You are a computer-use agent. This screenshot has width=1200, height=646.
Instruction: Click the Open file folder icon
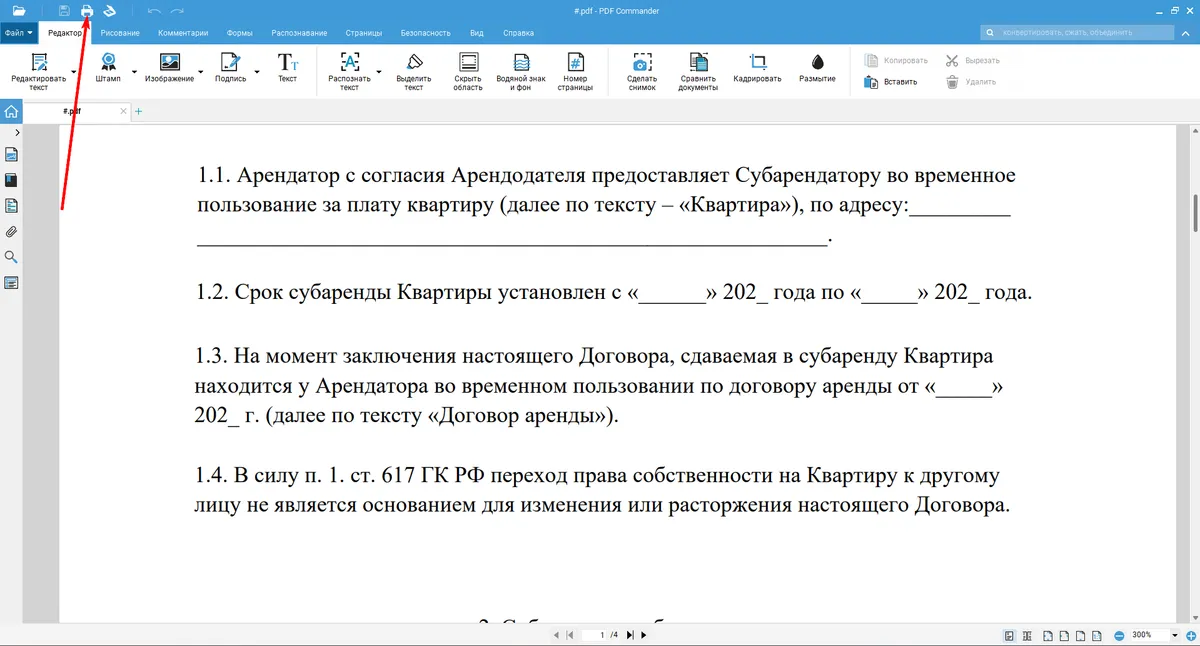tap(19, 11)
